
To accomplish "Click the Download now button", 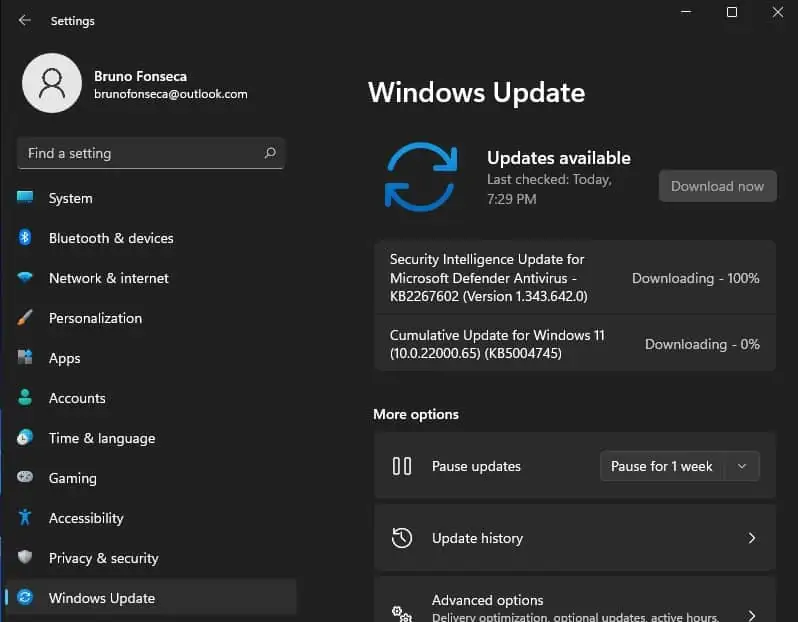I will pyautogui.click(x=718, y=186).
